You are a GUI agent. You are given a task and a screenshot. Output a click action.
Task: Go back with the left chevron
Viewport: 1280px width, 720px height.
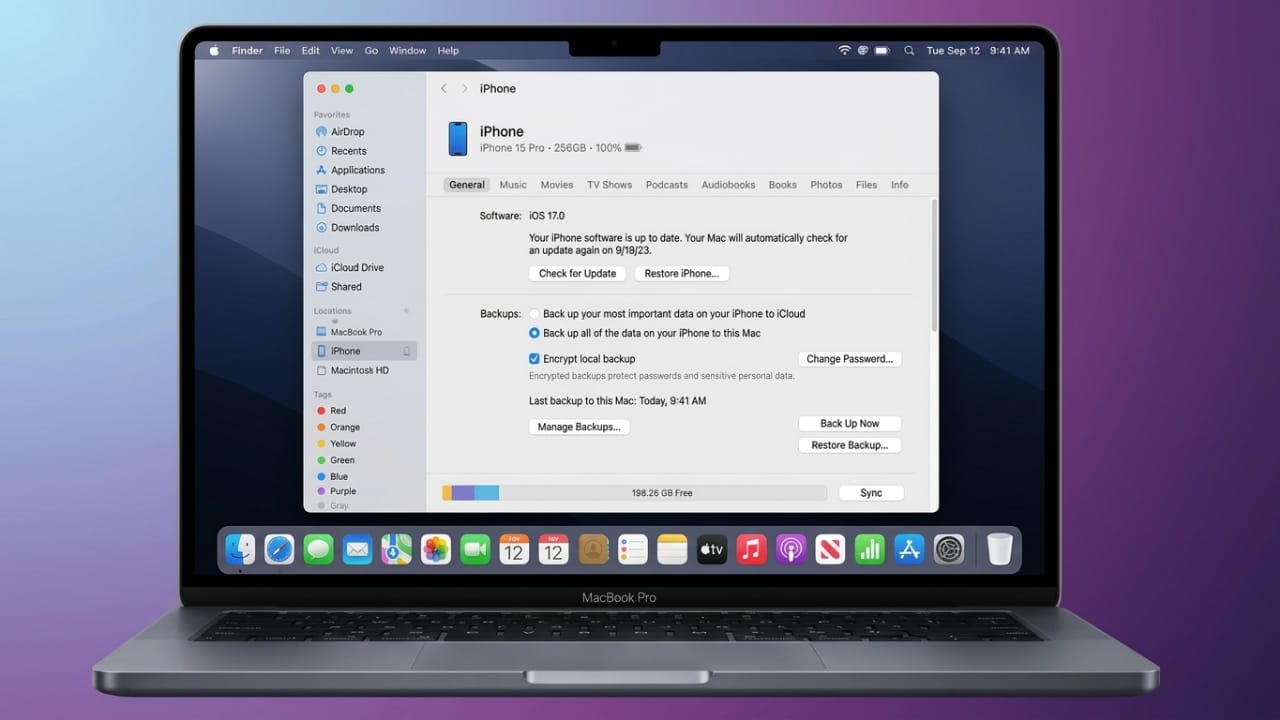[444, 89]
